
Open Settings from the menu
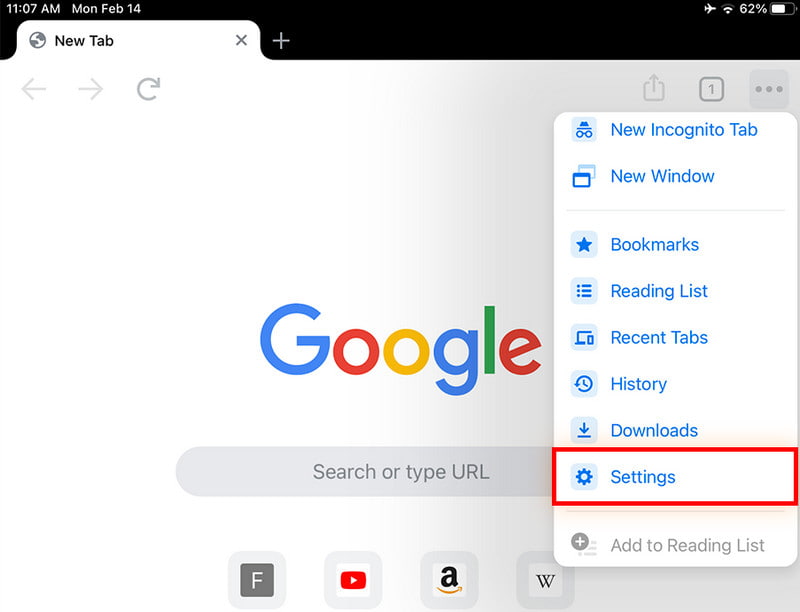(x=675, y=477)
